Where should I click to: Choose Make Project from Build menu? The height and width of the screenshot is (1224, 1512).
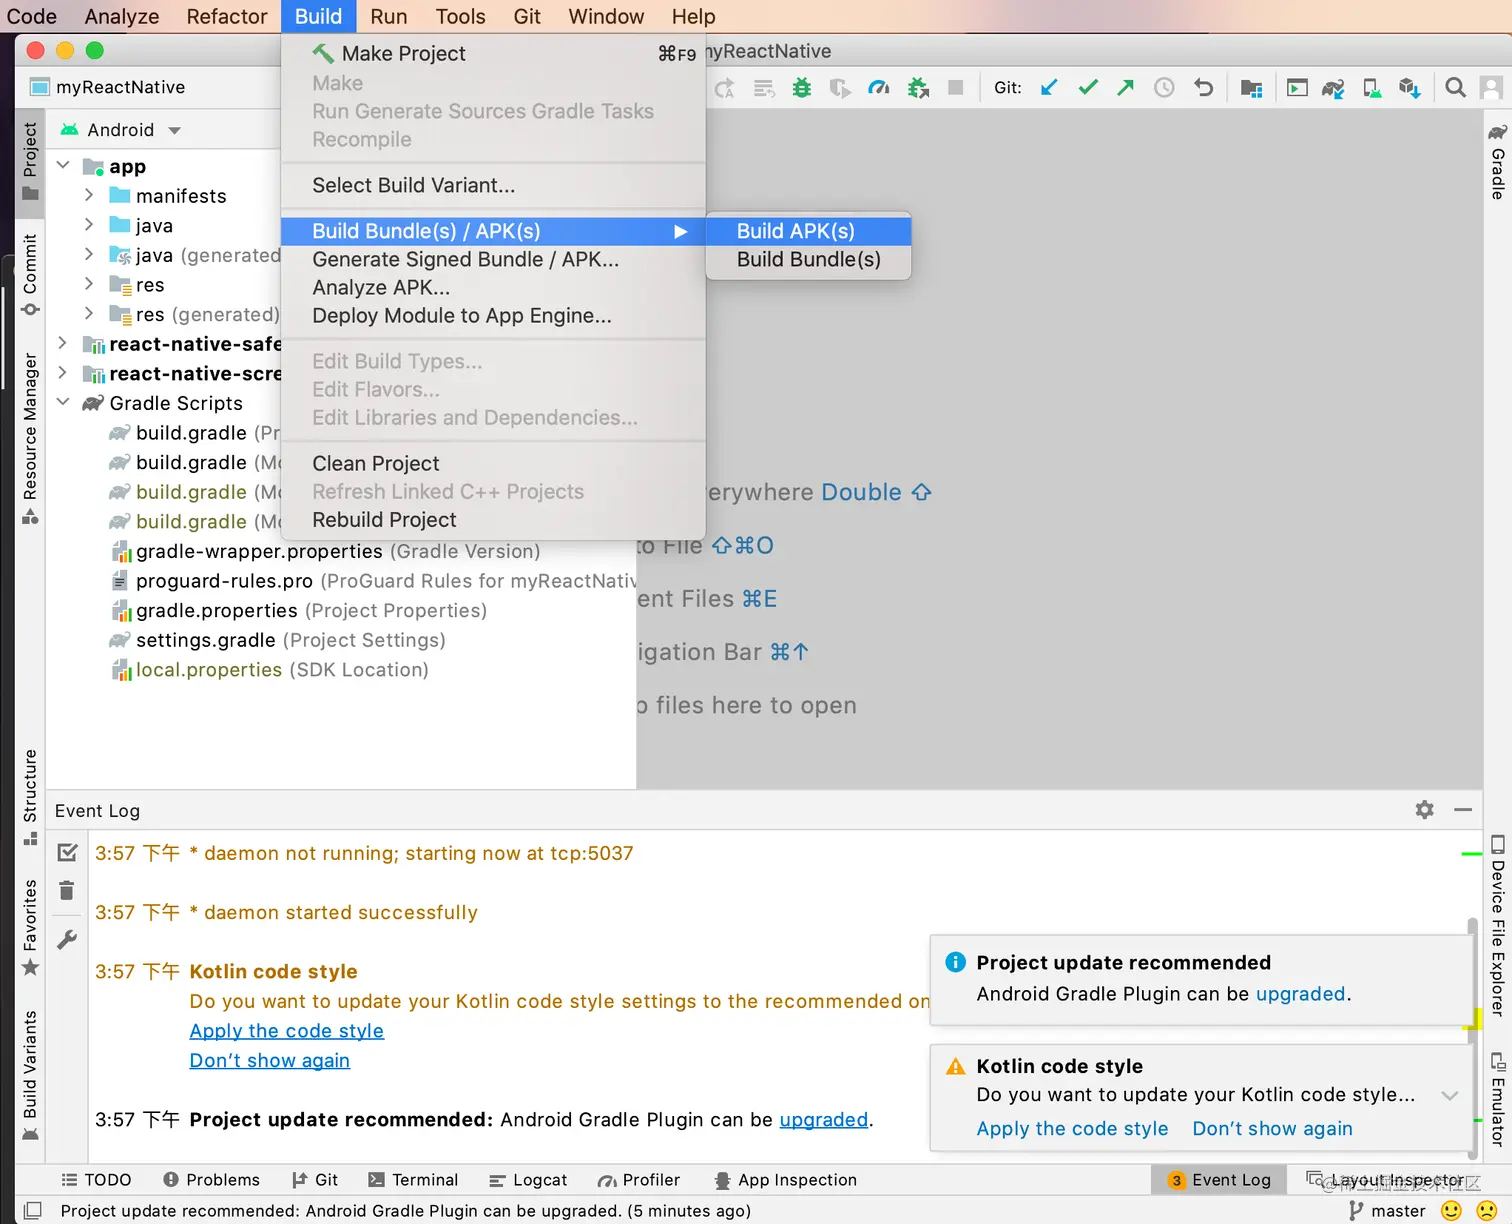(x=493, y=53)
